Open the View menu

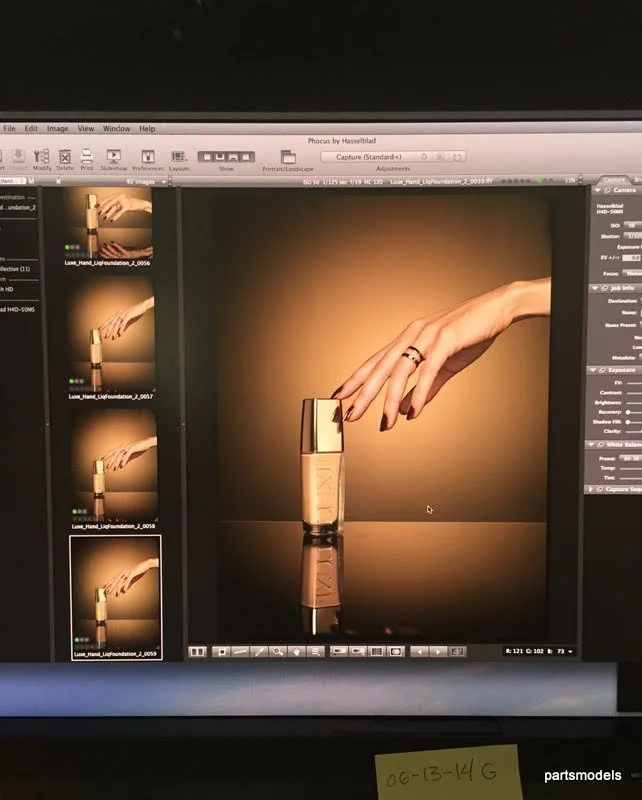tap(86, 129)
